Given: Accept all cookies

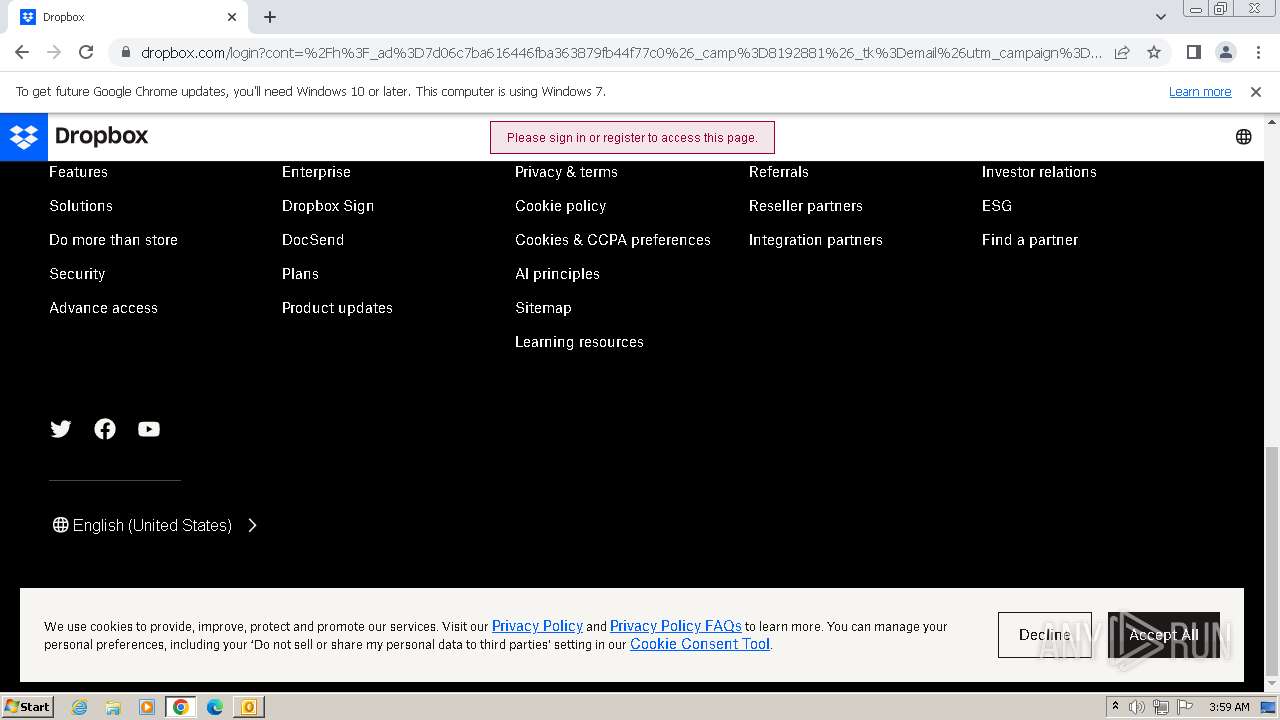Looking at the screenshot, I should (1164, 635).
